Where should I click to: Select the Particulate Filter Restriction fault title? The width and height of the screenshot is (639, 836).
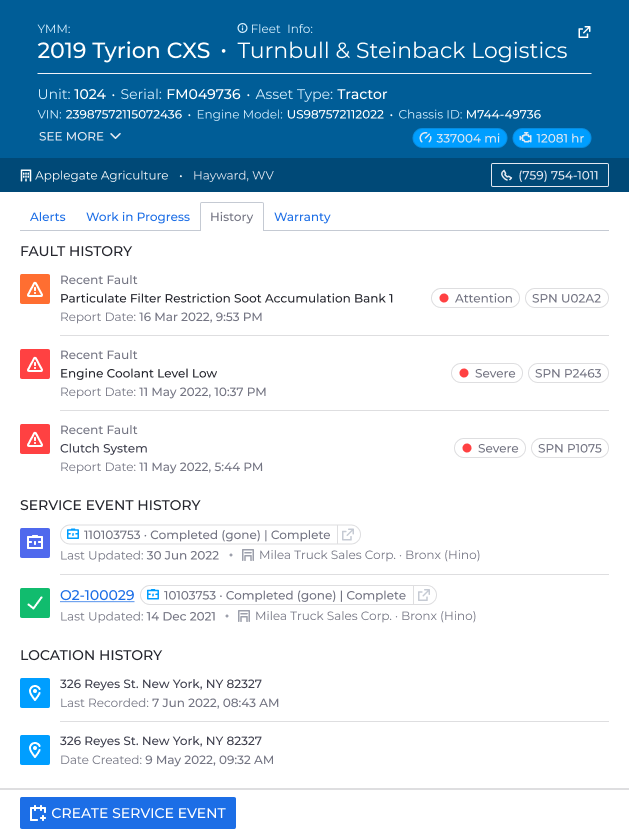coord(227,298)
